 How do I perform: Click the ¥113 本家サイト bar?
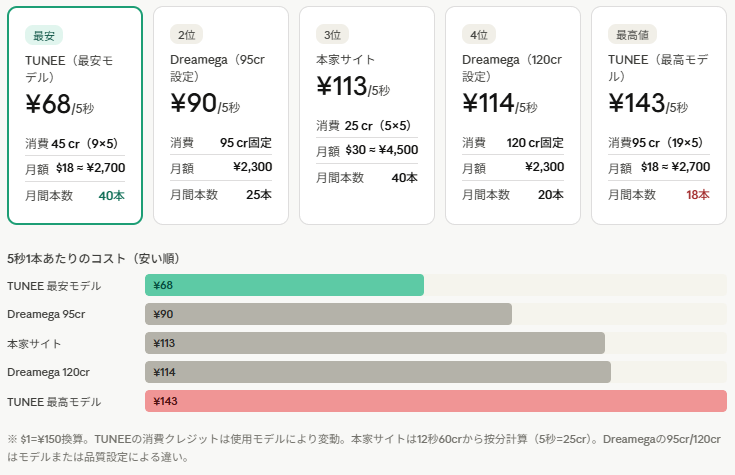(375, 344)
